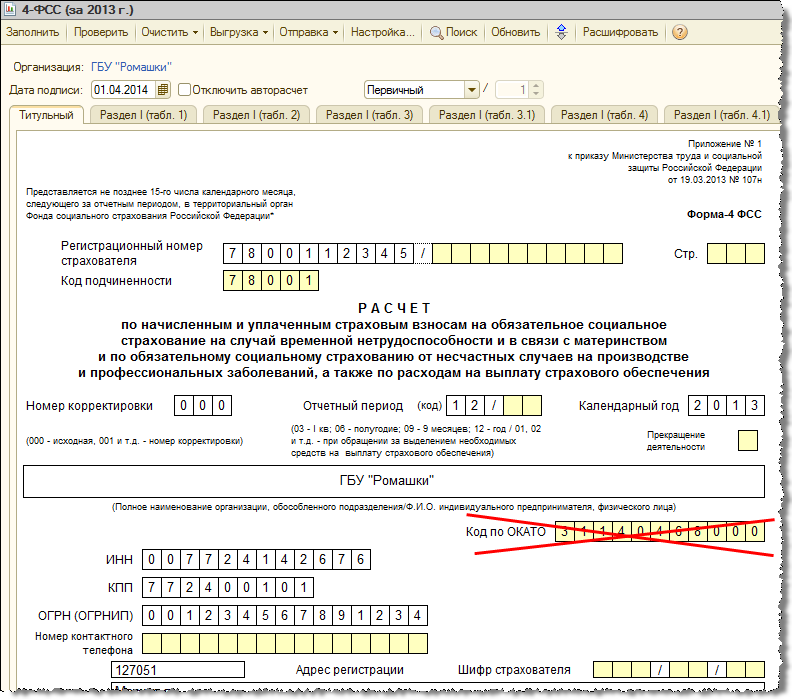792x699 pixels.
Task: Open the ГБУ "Ромашки" organization link
Action: coord(131,67)
